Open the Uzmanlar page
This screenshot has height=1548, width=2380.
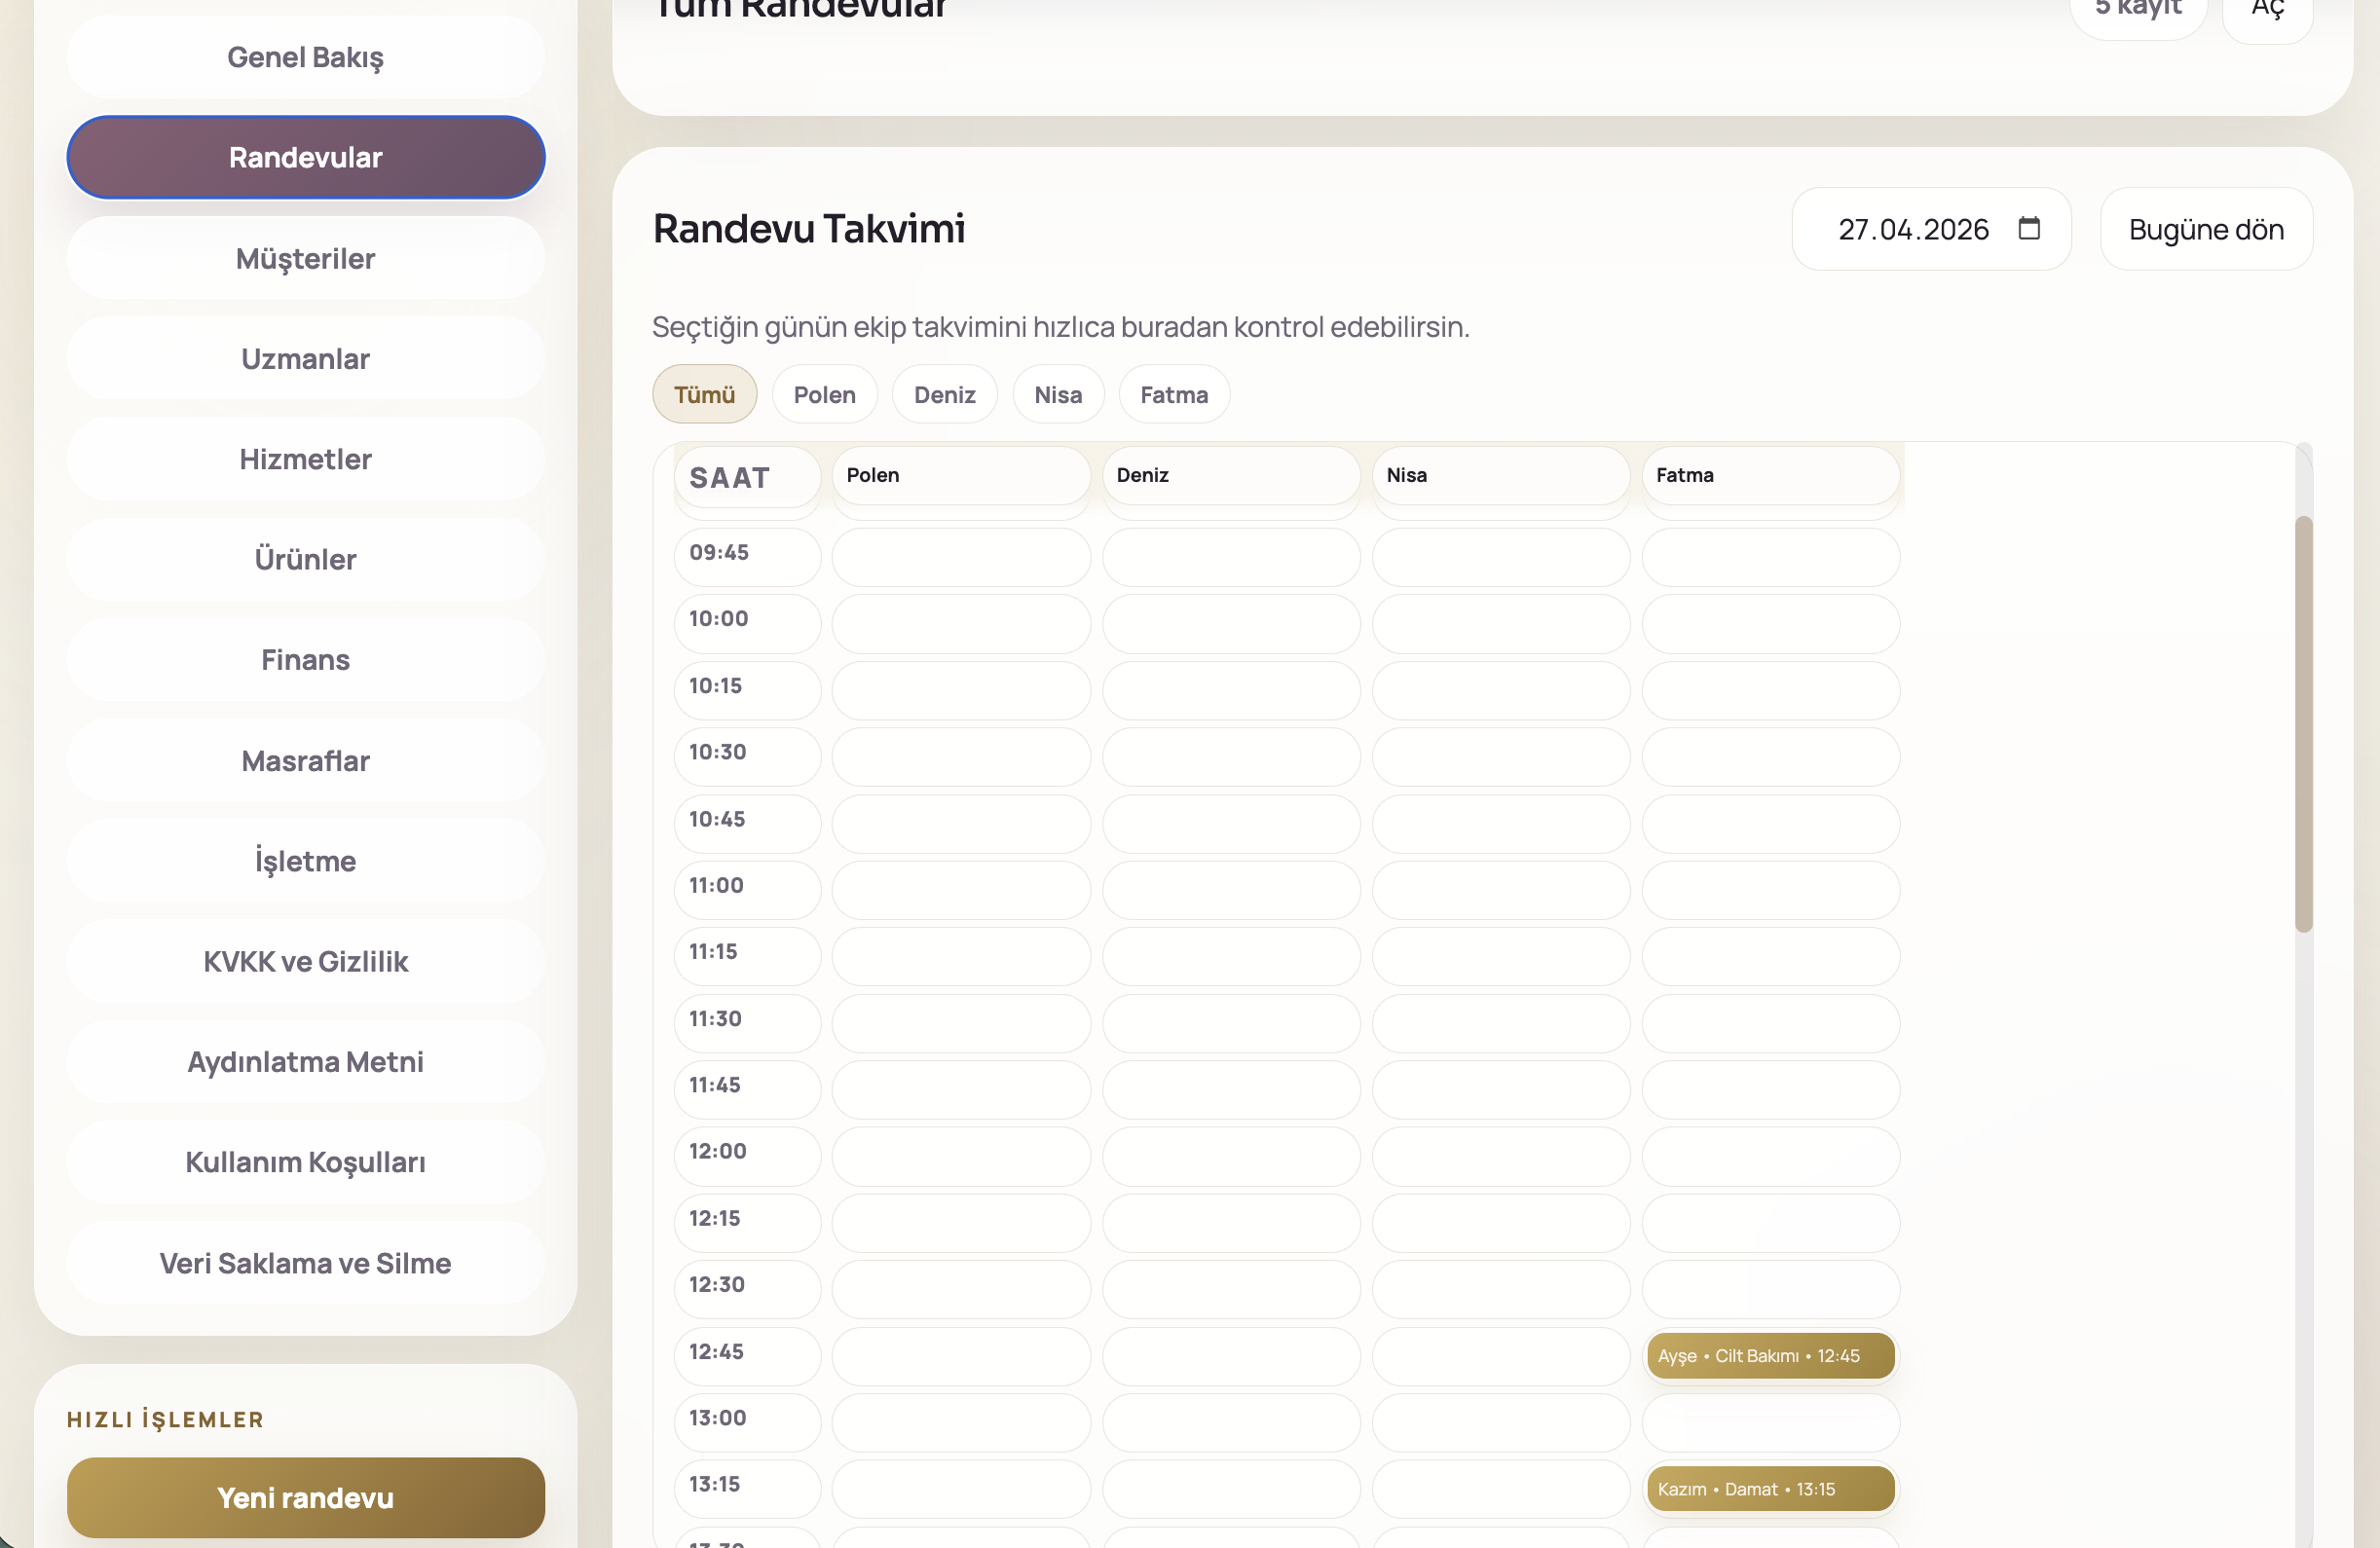coord(306,358)
